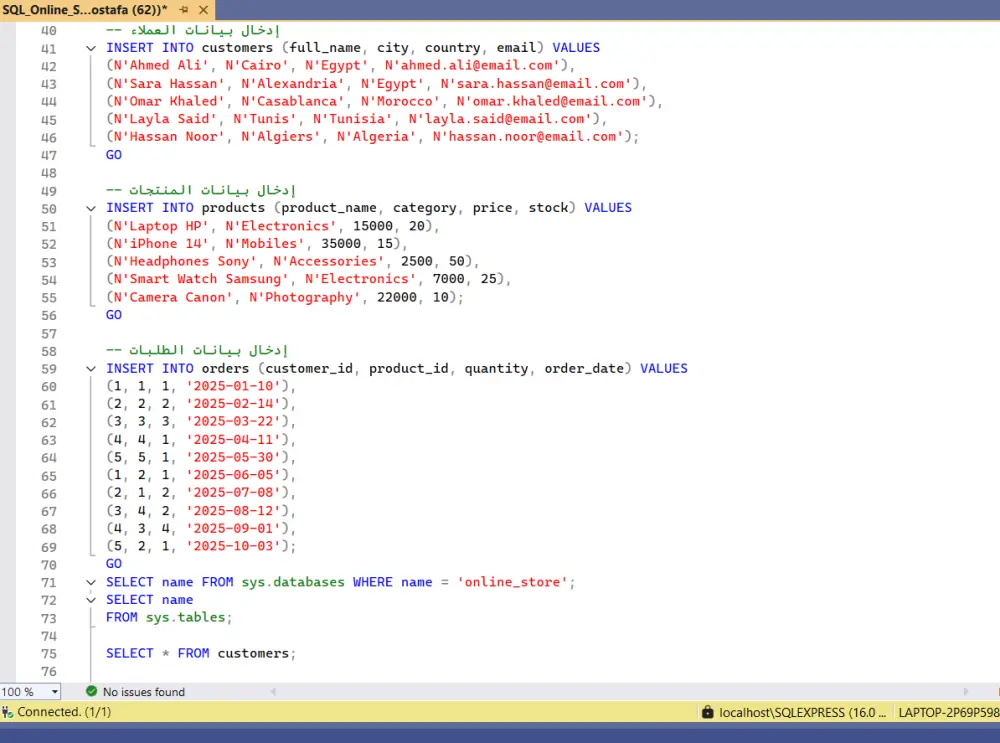Collapse the INSERT INTO customers statement
The height and width of the screenshot is (743, 1000).
(91, 47)
